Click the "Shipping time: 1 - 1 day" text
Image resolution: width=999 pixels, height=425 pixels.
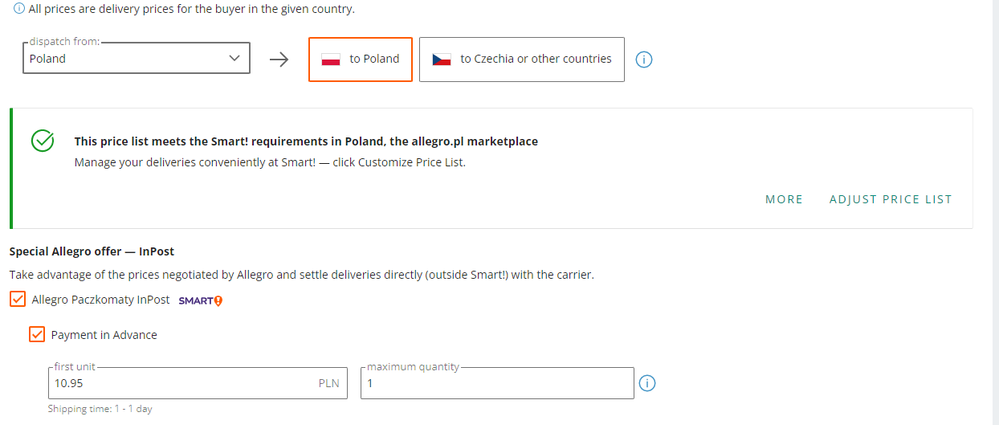[x=100, y=409]
